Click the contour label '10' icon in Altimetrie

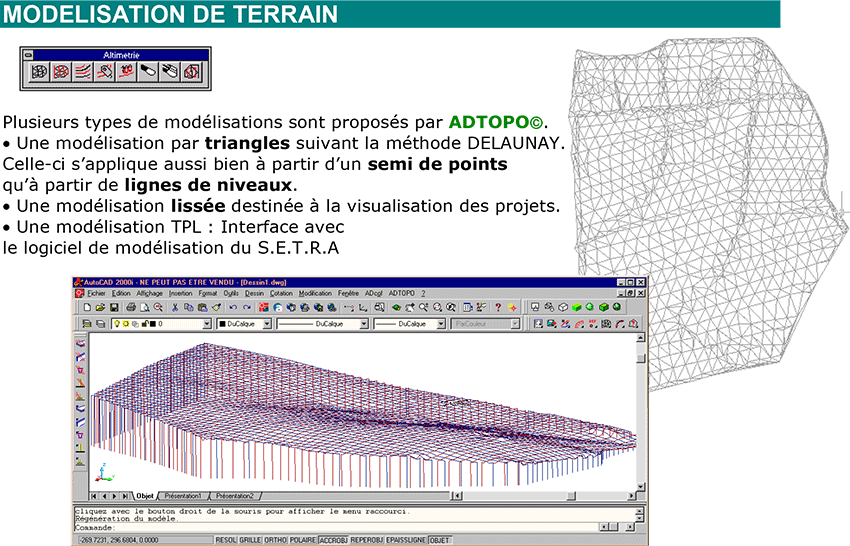tap(126, 72)
